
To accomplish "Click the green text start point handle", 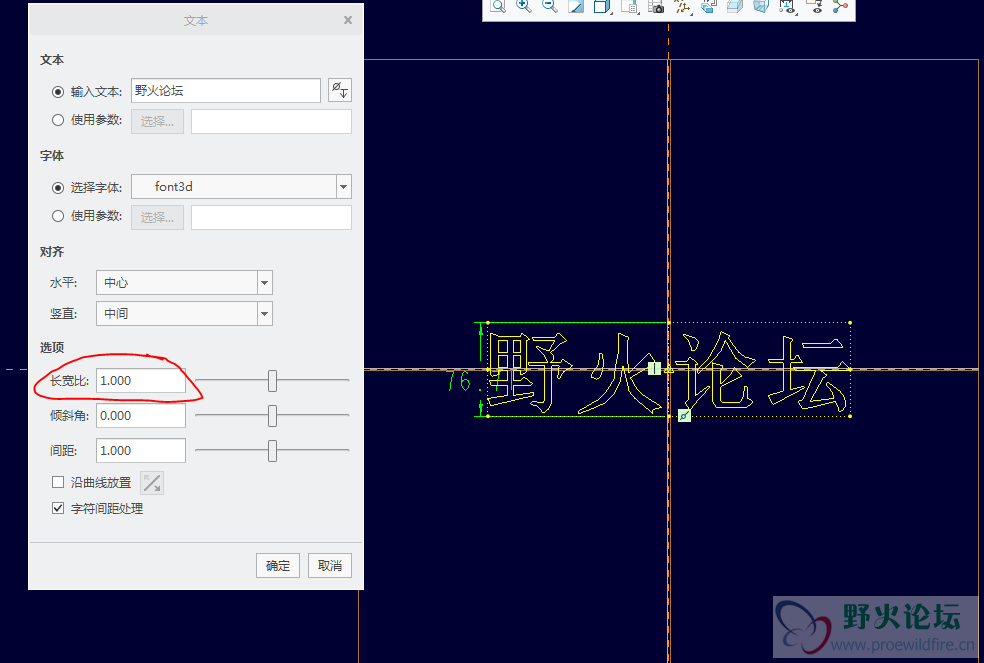I will 655,369.
